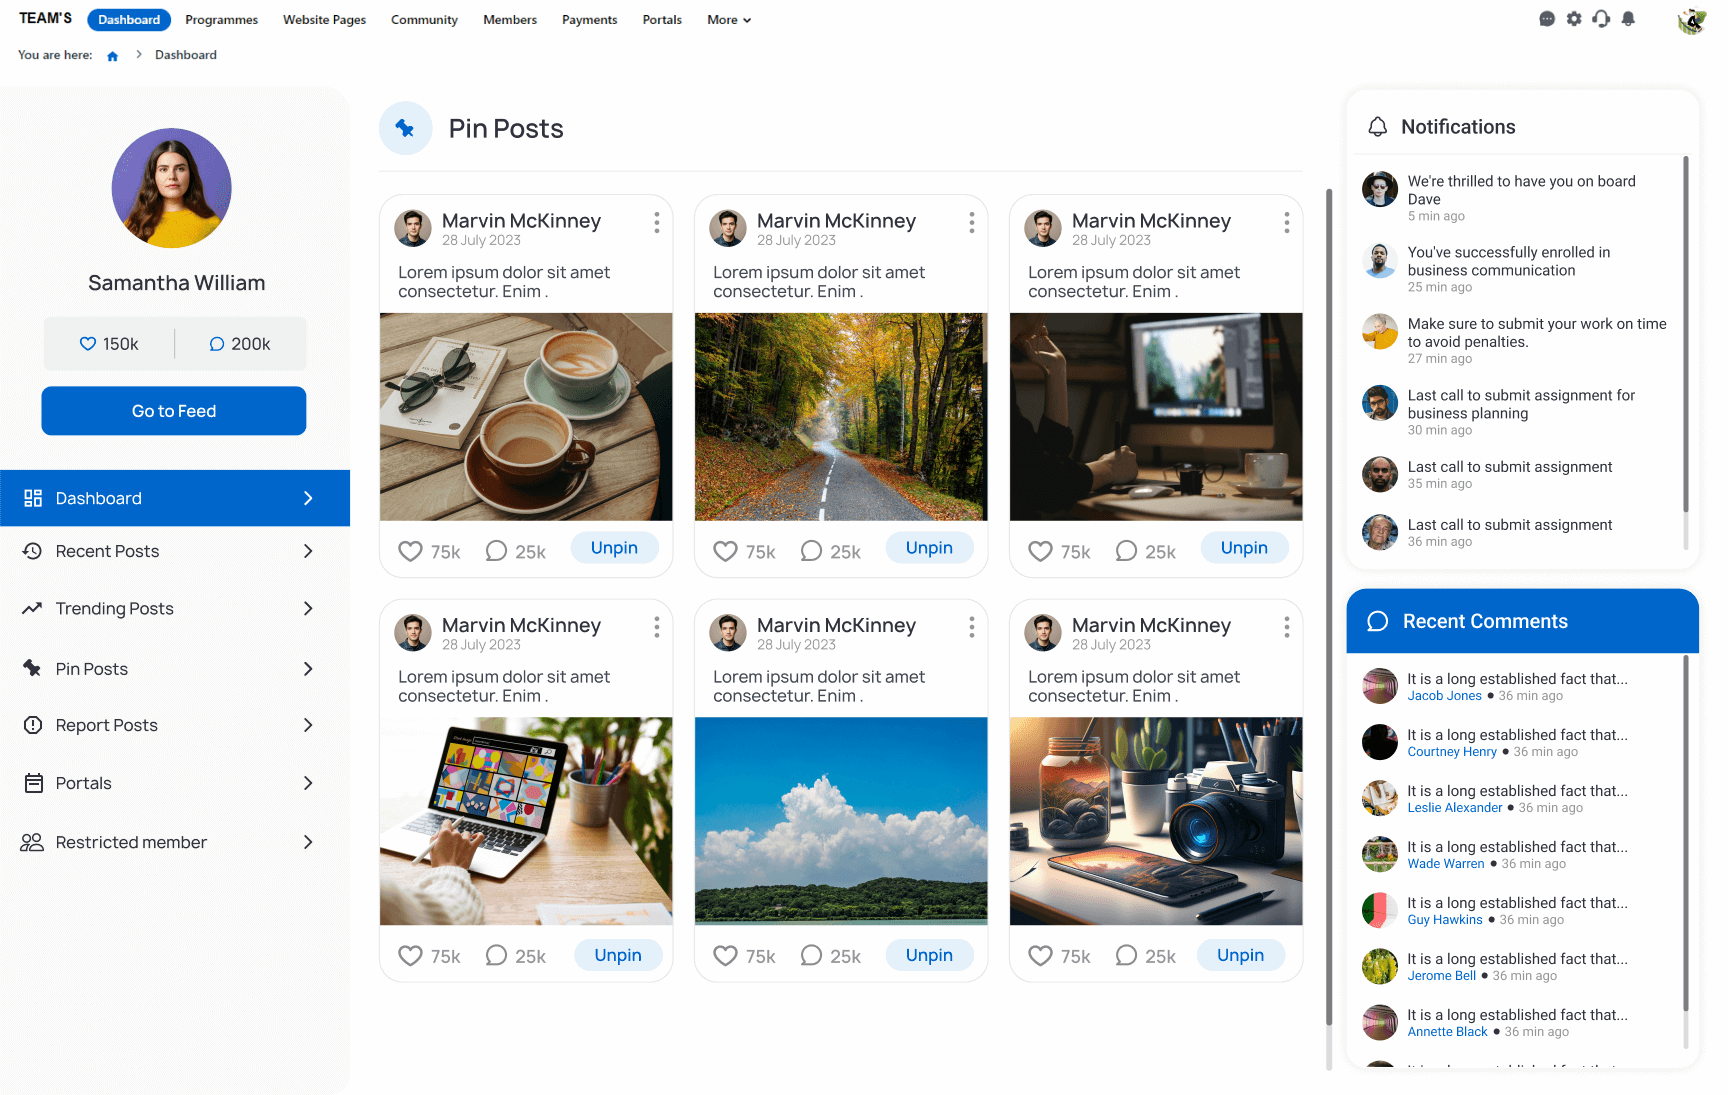Image resolution: width=1728 pixels, height=1095 pixels.
Task: Click the Trending Posts chart icon
Action: [x=31, y=608]
